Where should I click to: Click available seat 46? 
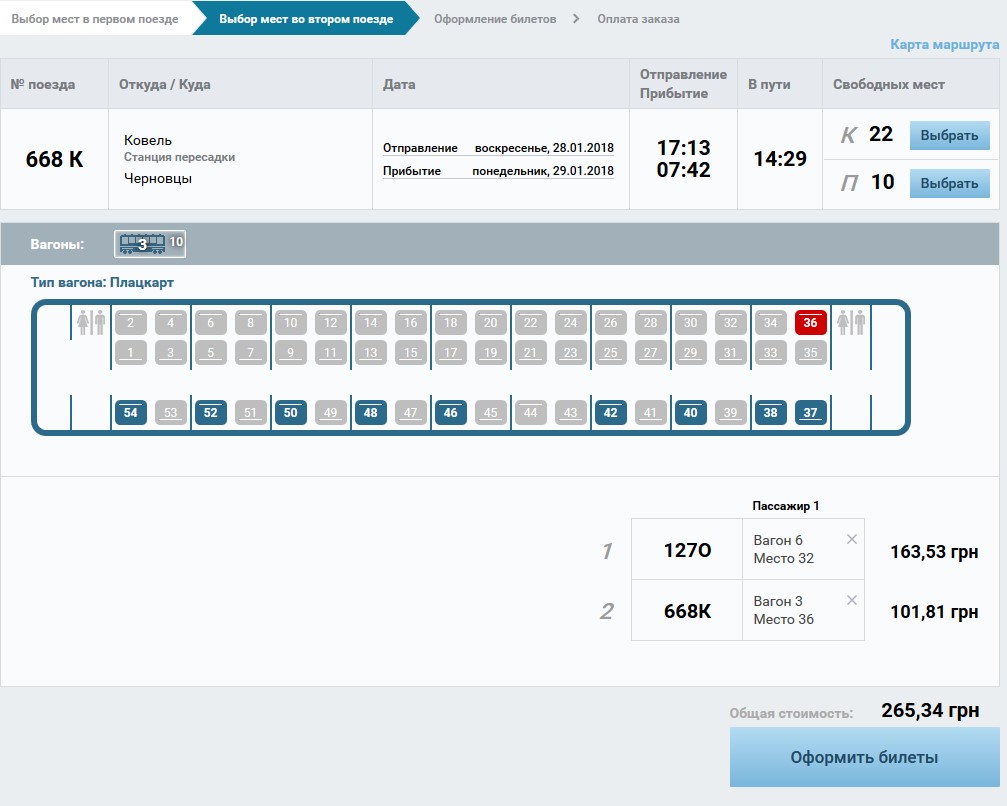point(450,412)
